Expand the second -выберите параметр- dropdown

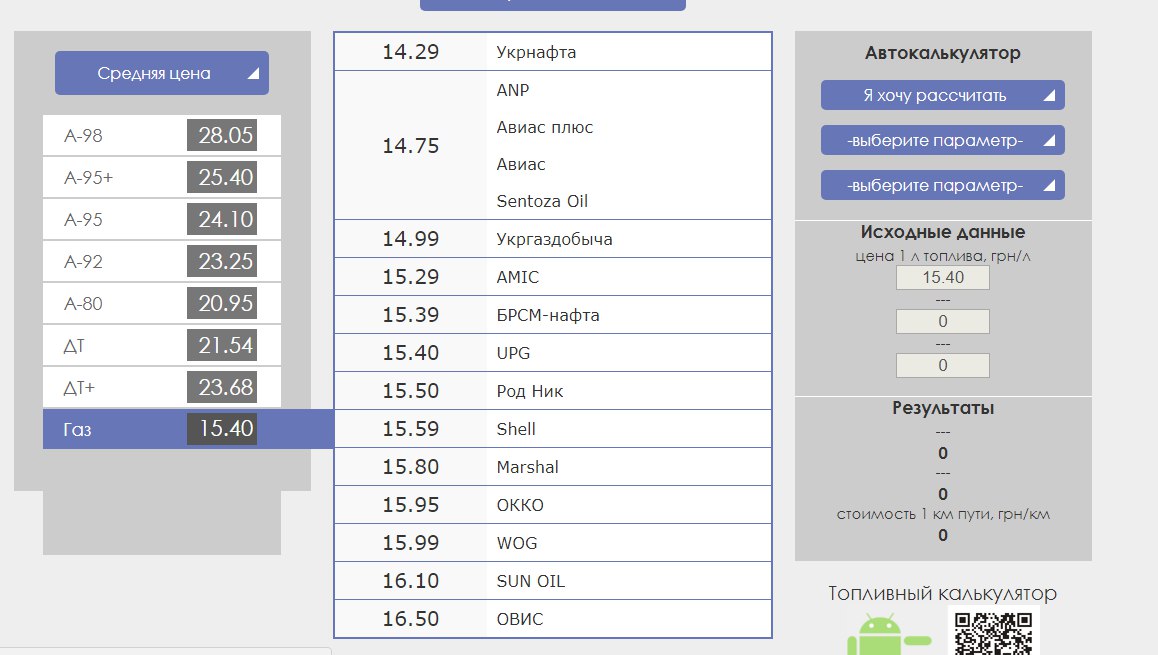pyautogui.click(x=942, y=185)
